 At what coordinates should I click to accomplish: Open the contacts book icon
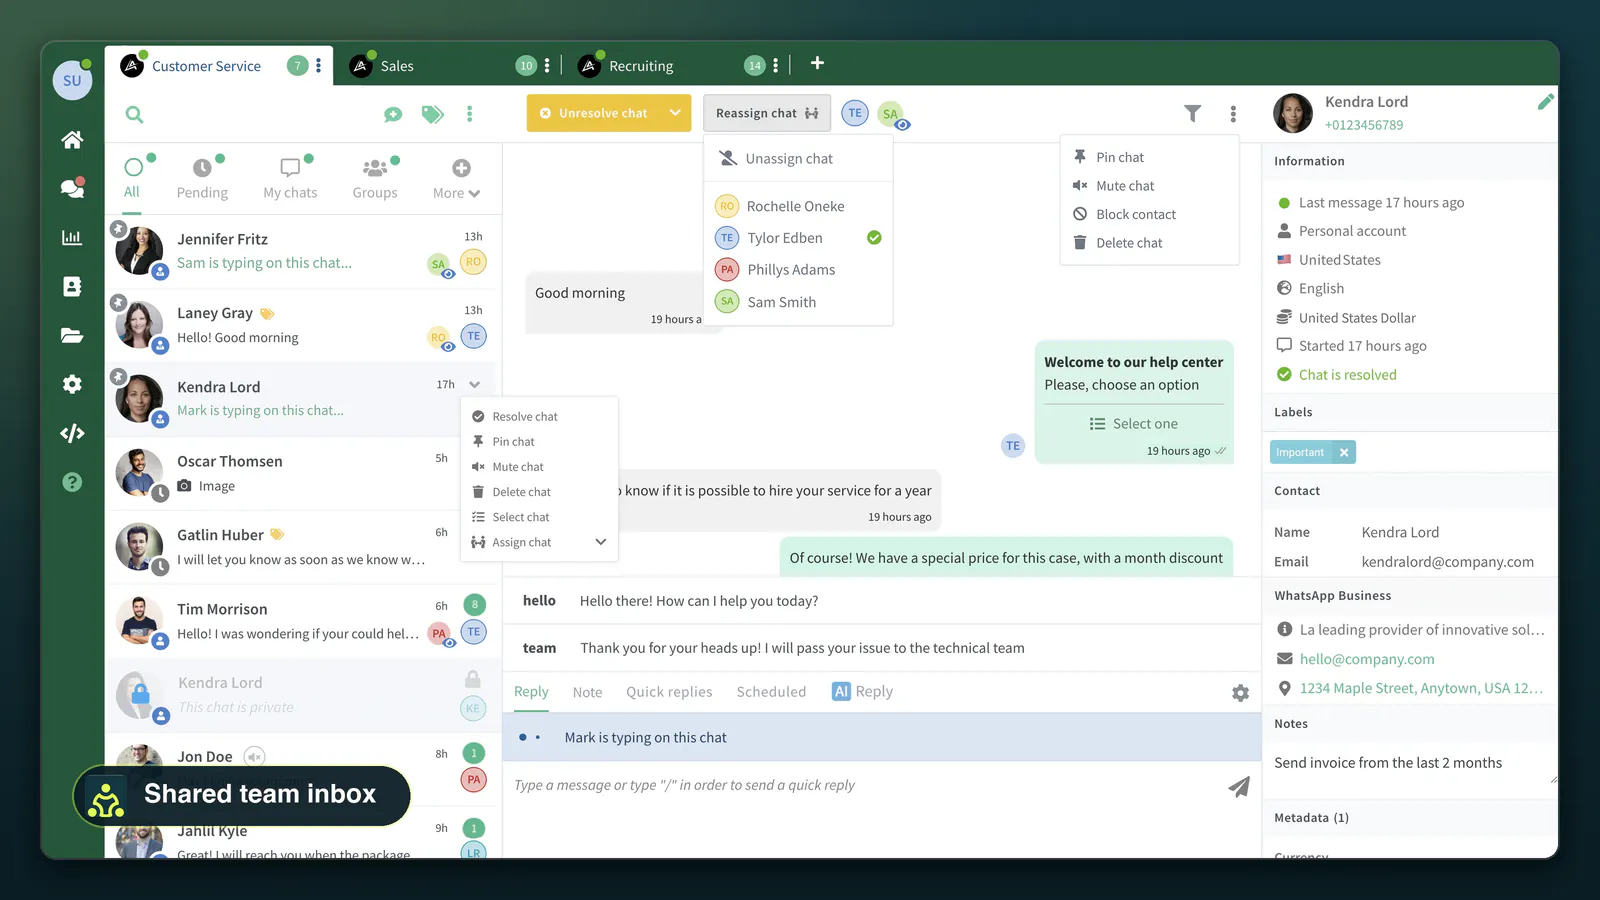click(72, 286)
